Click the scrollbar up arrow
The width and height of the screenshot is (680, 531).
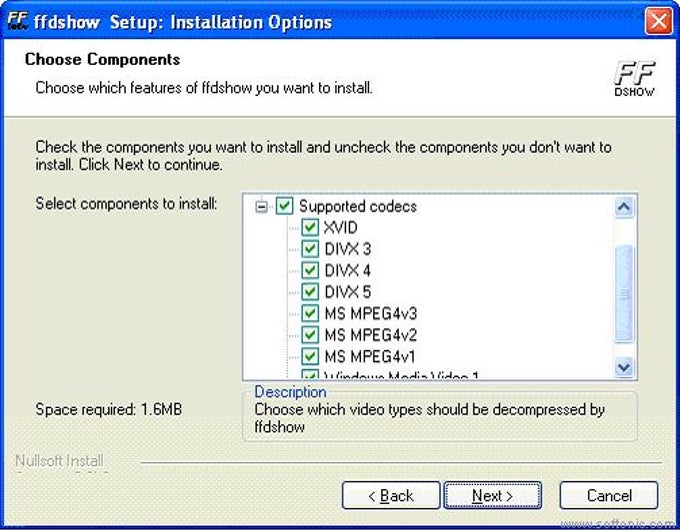(x=624, y=207)
